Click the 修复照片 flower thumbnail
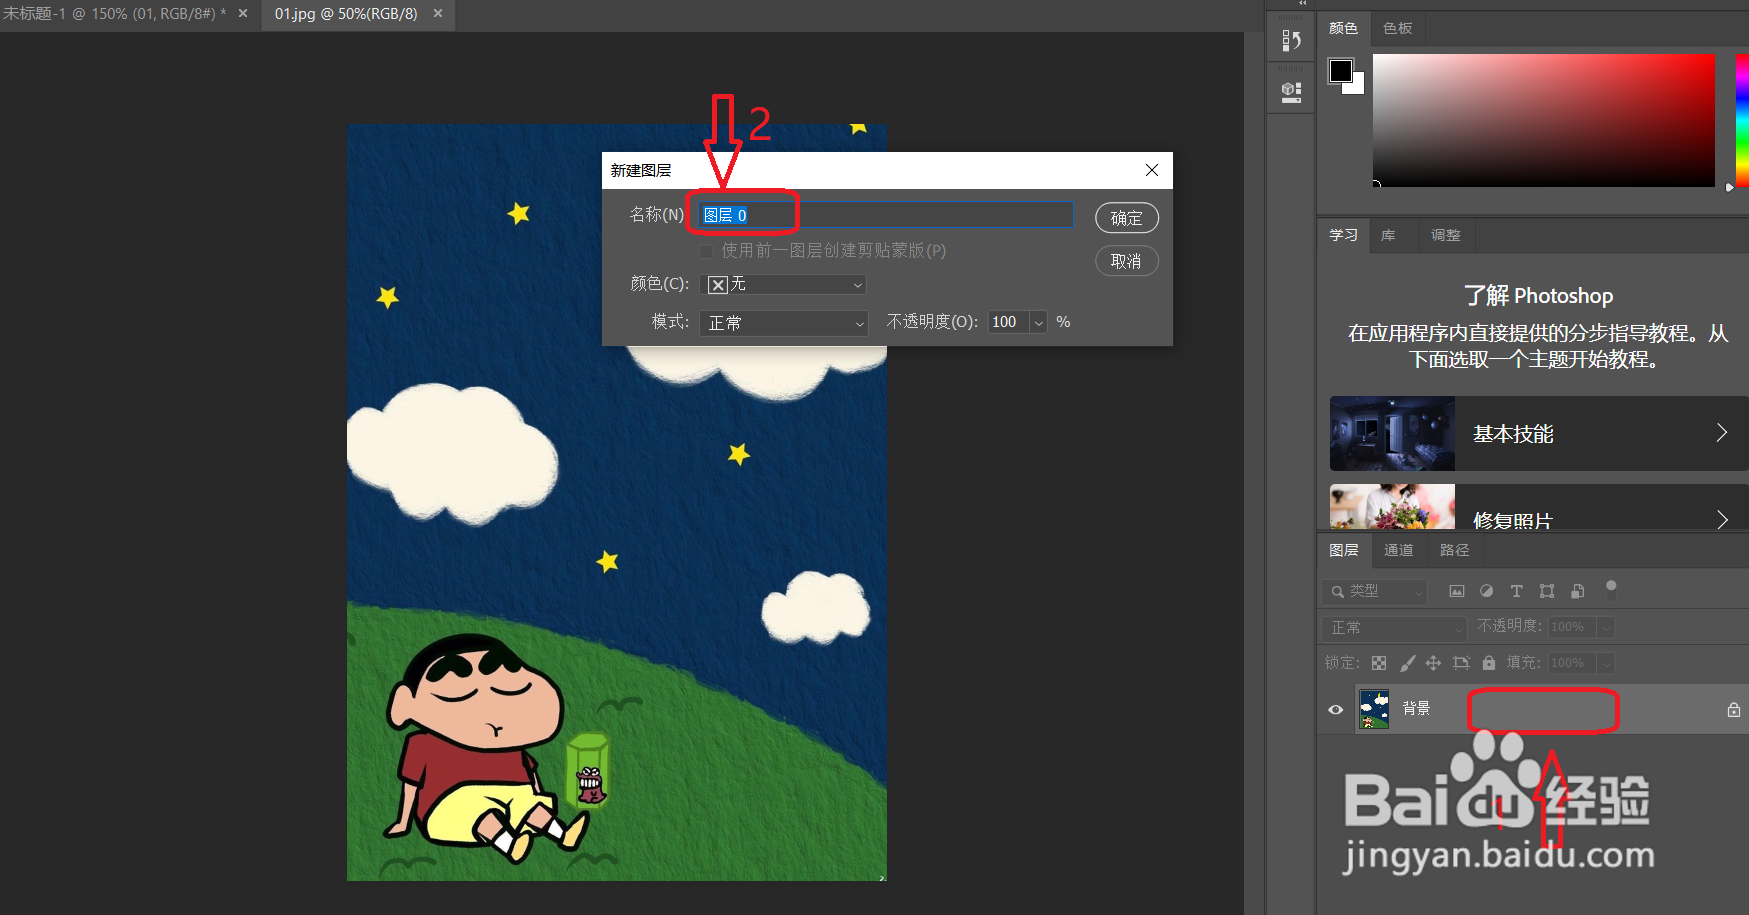This screenshot has height=915, width=1749. point(1392,507)
